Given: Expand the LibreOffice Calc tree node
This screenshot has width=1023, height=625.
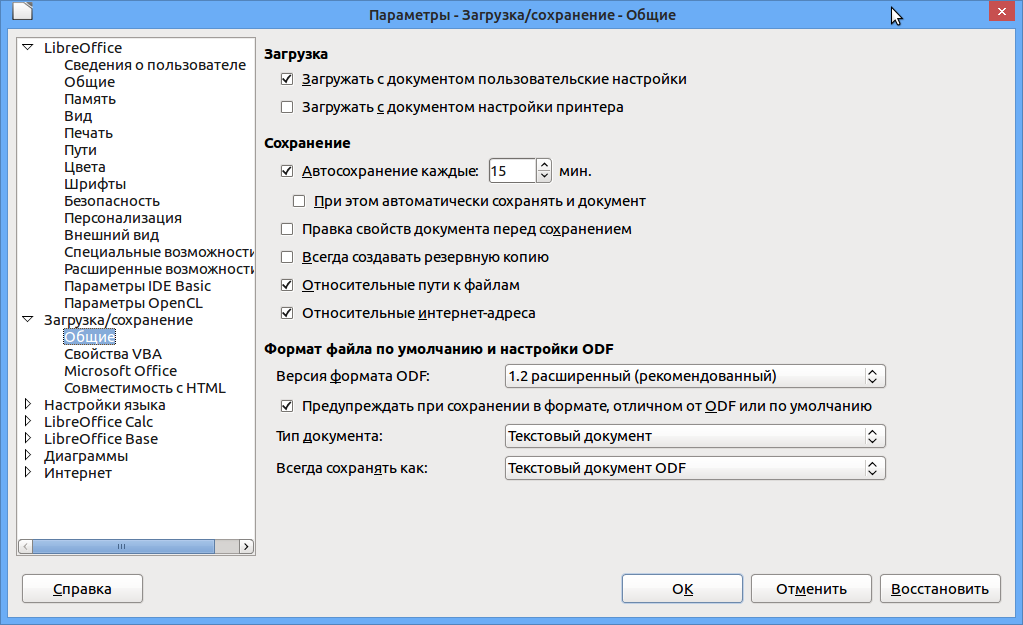Looking at the screenshot, I should [27, 421].
